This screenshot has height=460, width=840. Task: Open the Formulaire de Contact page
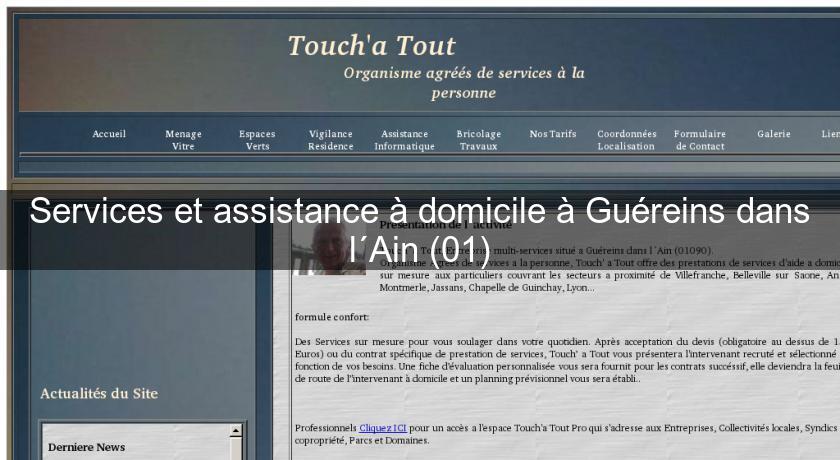(x=700, y=140)
